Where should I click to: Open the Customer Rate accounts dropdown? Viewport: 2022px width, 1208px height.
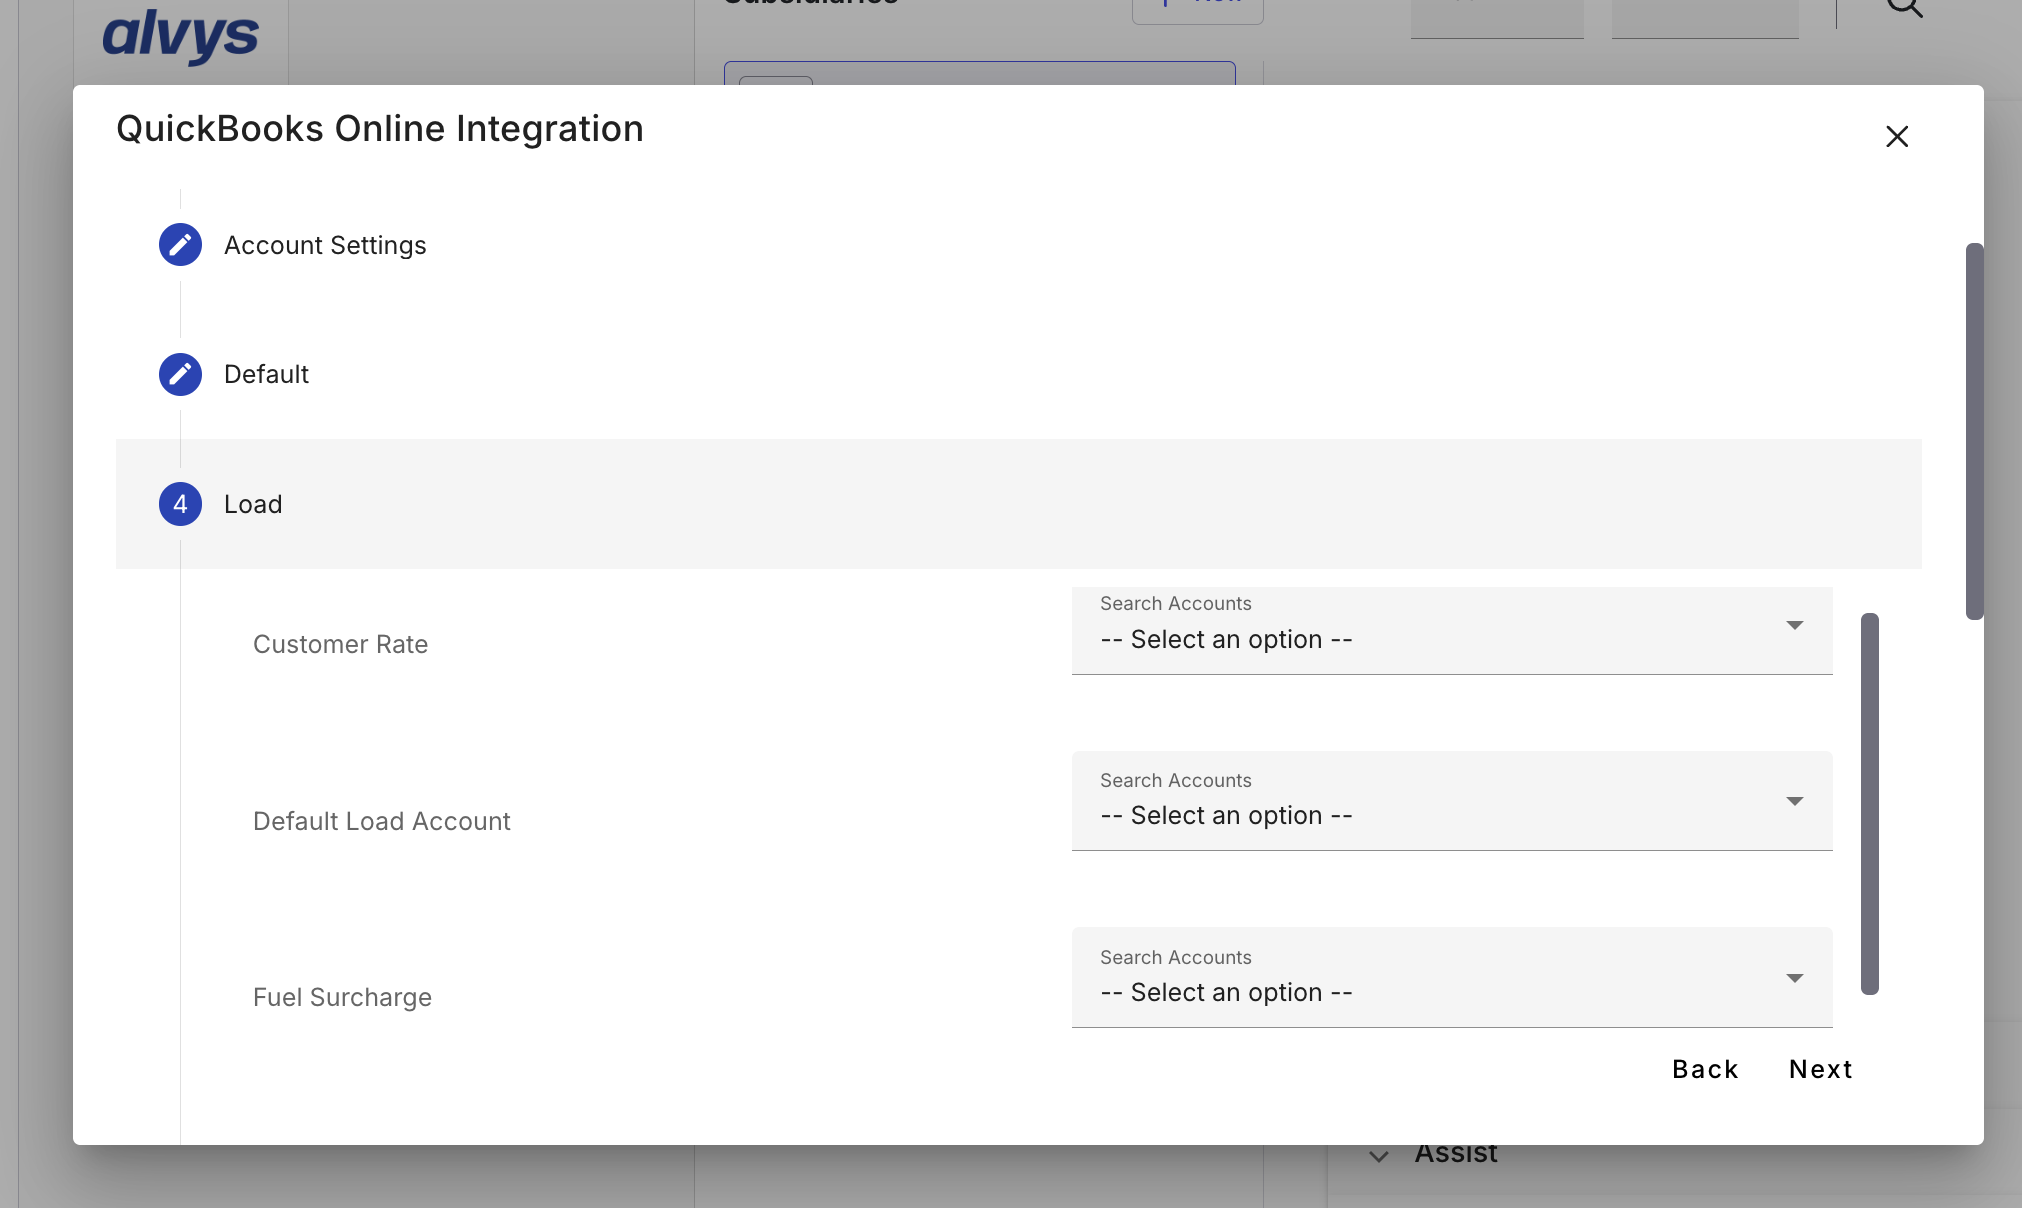[x=1452, y=631]
